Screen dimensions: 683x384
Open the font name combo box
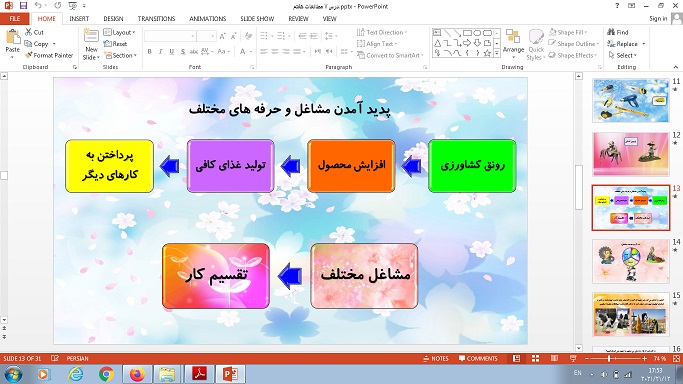point(170,36)
